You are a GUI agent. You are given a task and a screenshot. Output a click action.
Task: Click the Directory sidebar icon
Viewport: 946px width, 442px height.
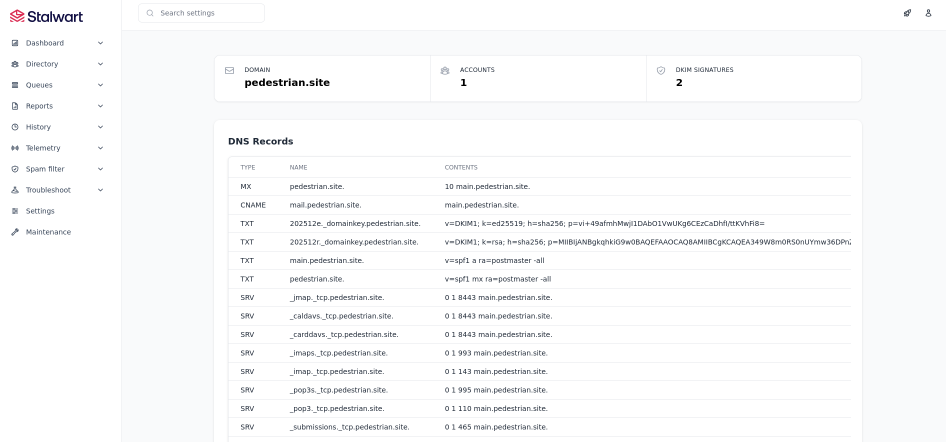(x=15, y=64)
